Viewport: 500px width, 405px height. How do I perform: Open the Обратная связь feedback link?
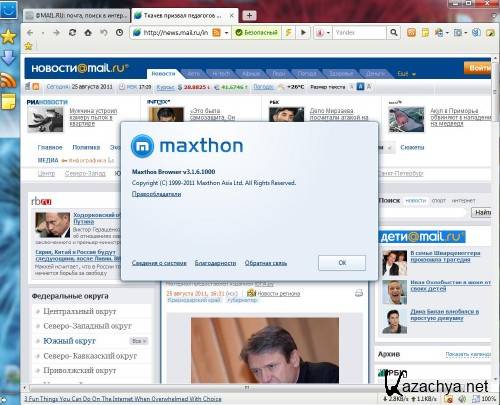point(266,263)
